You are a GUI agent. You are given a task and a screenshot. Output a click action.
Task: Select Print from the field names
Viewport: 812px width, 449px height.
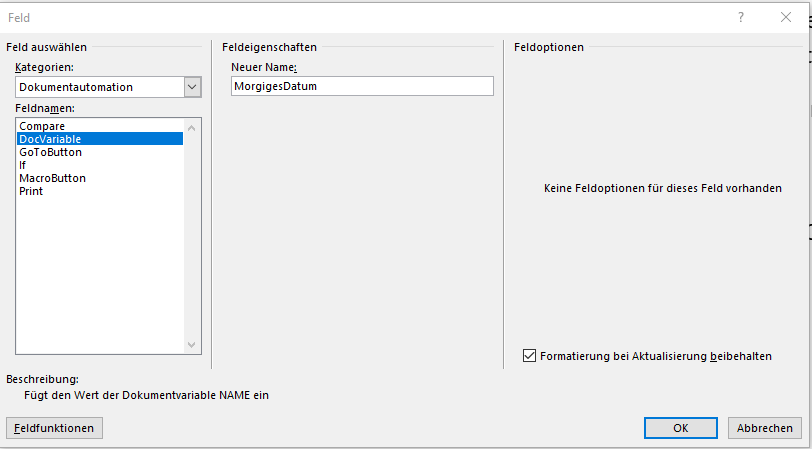(31, 191)
